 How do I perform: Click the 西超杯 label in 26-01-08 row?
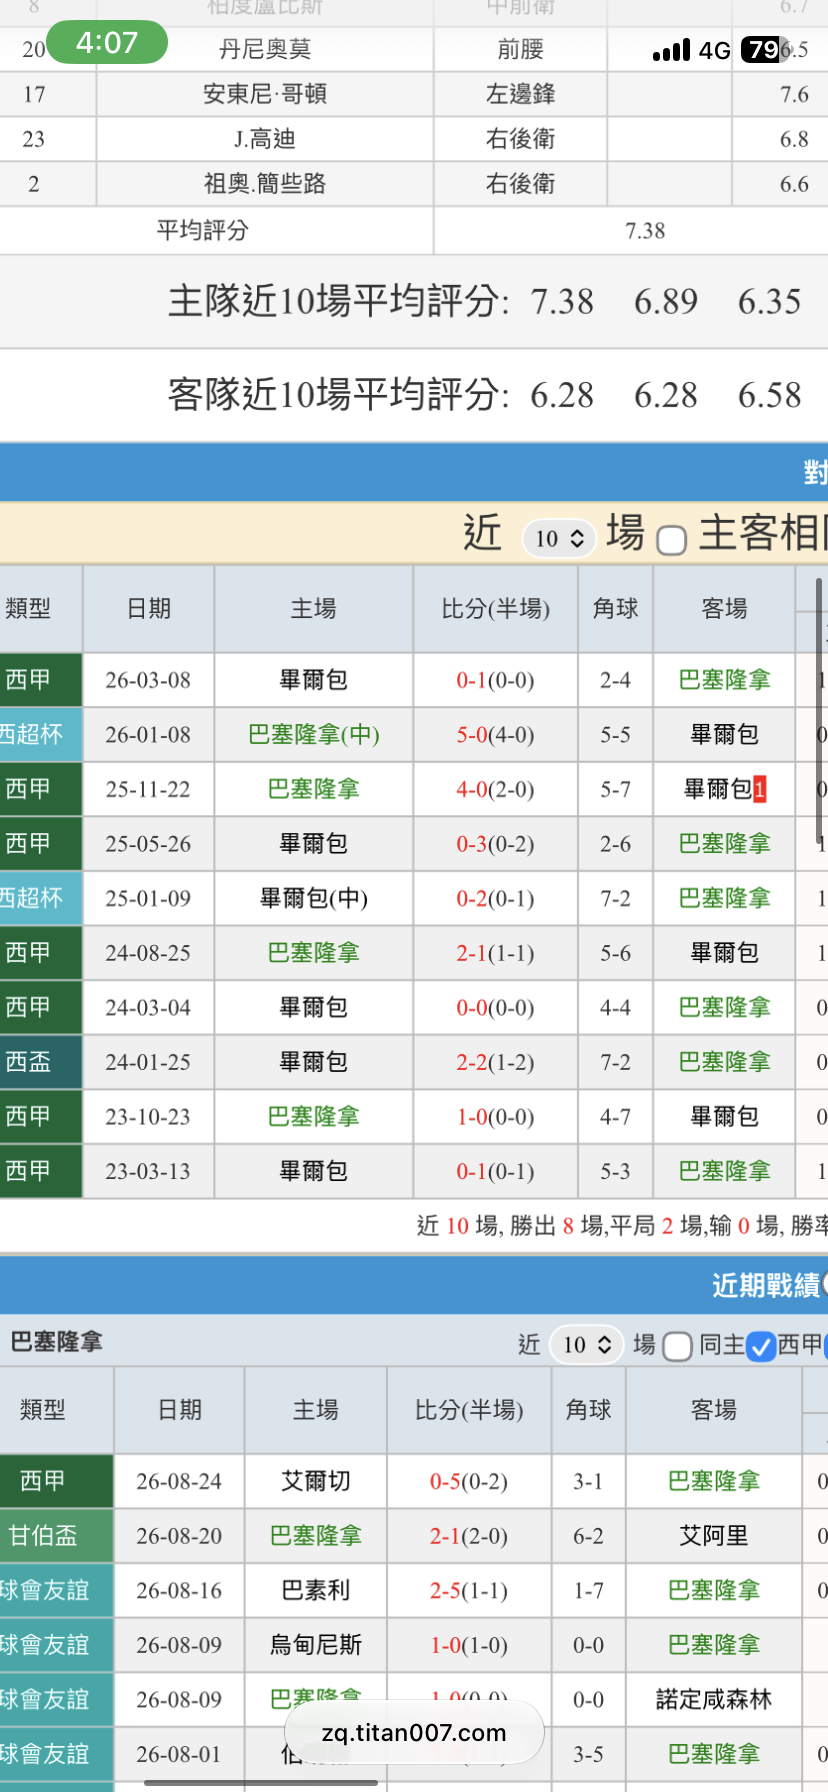click(x=31, y=735)
